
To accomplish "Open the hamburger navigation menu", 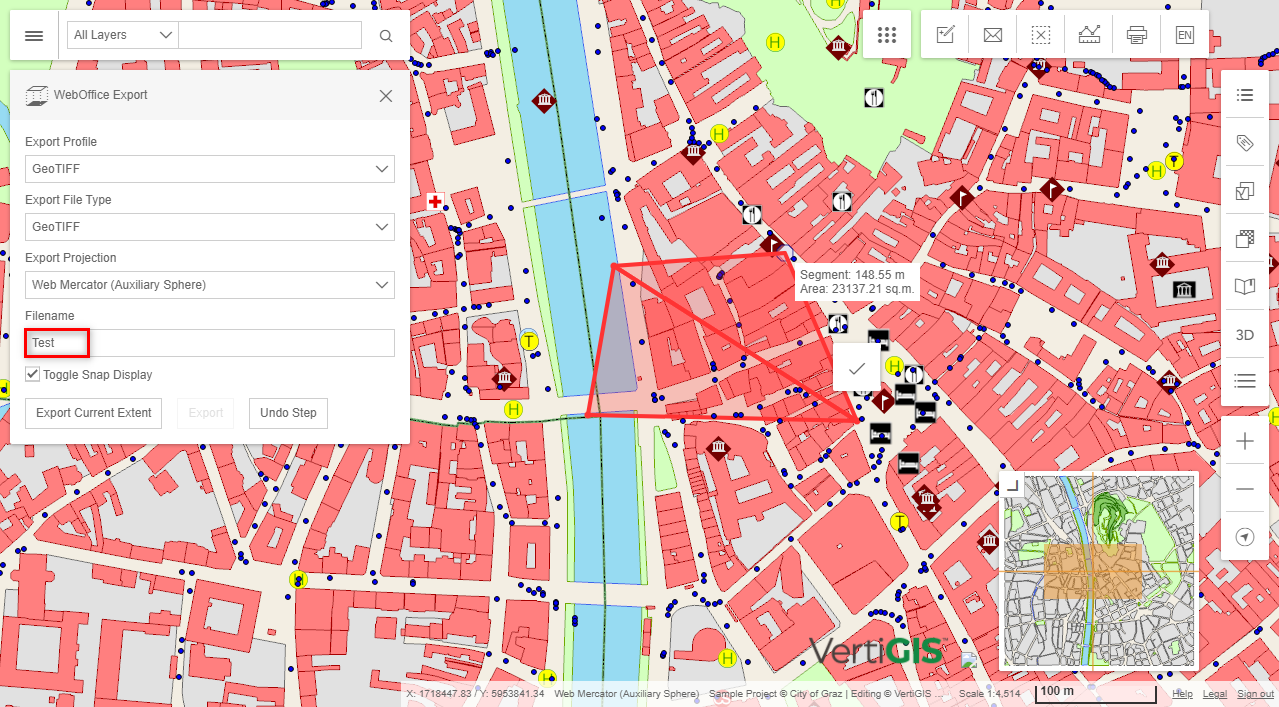I will tap(33, 35).
